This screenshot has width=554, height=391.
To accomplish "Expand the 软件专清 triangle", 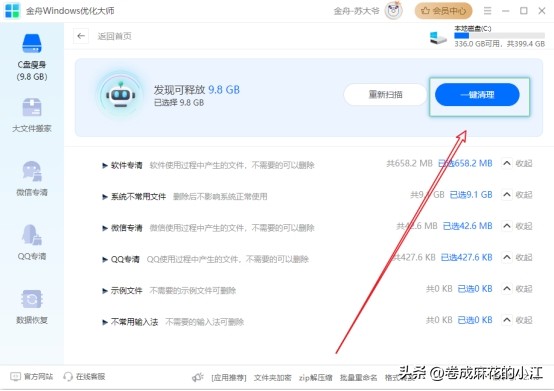I will pyautogui.click(x=105, y=165).
